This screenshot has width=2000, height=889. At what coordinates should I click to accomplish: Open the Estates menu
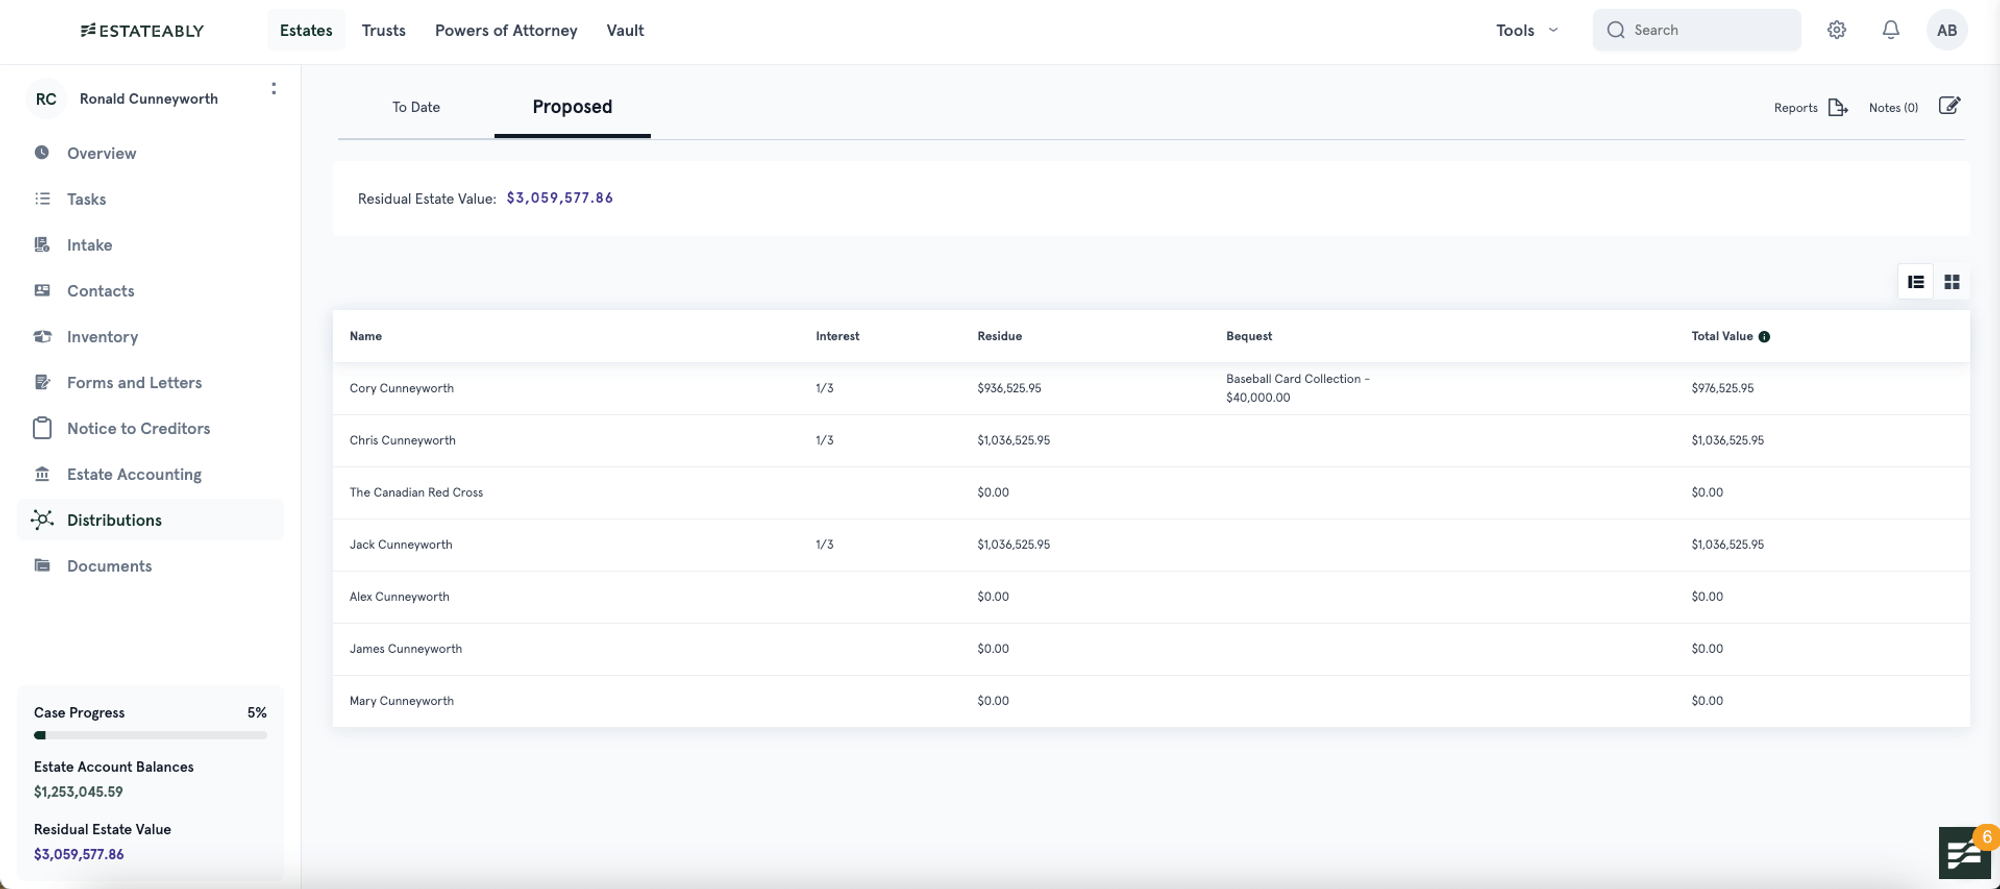coord(306,30)
